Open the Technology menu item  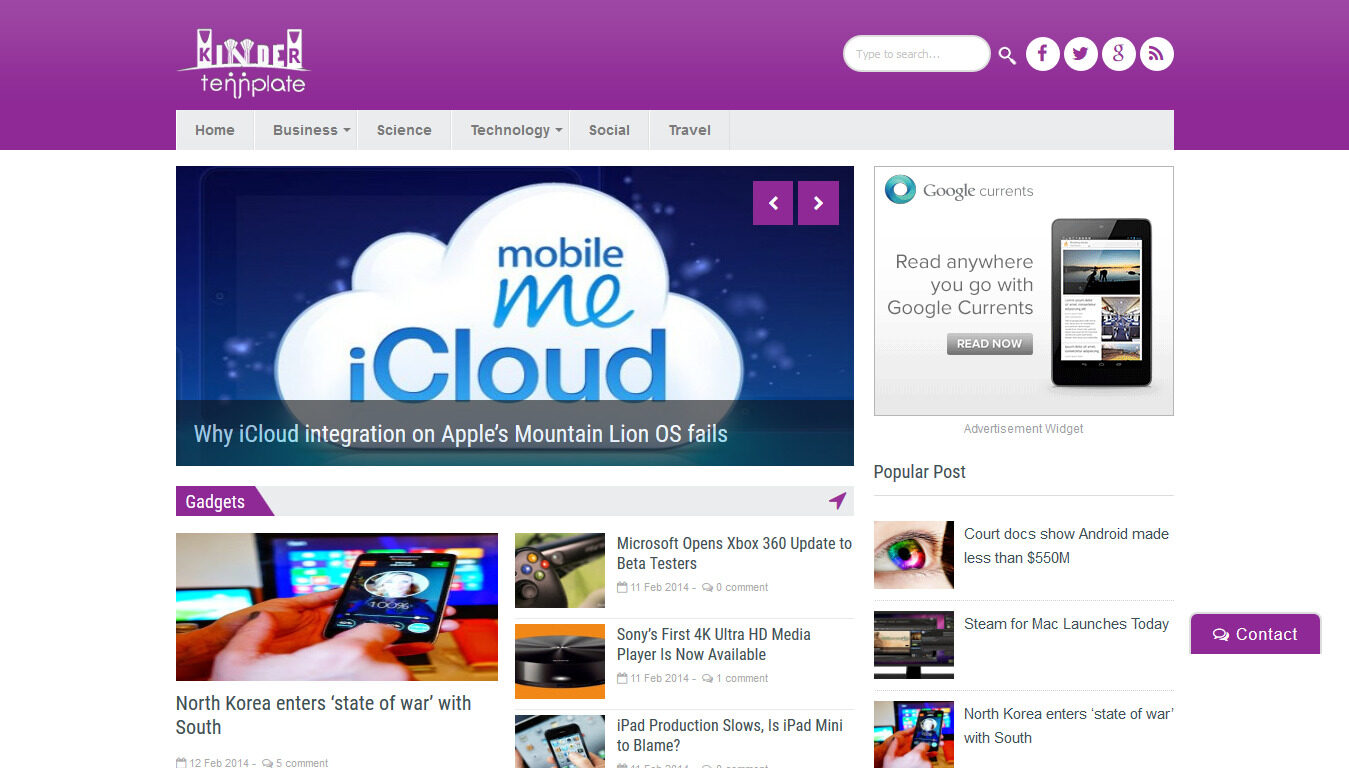pyautogui.click(x=510, y=130)
